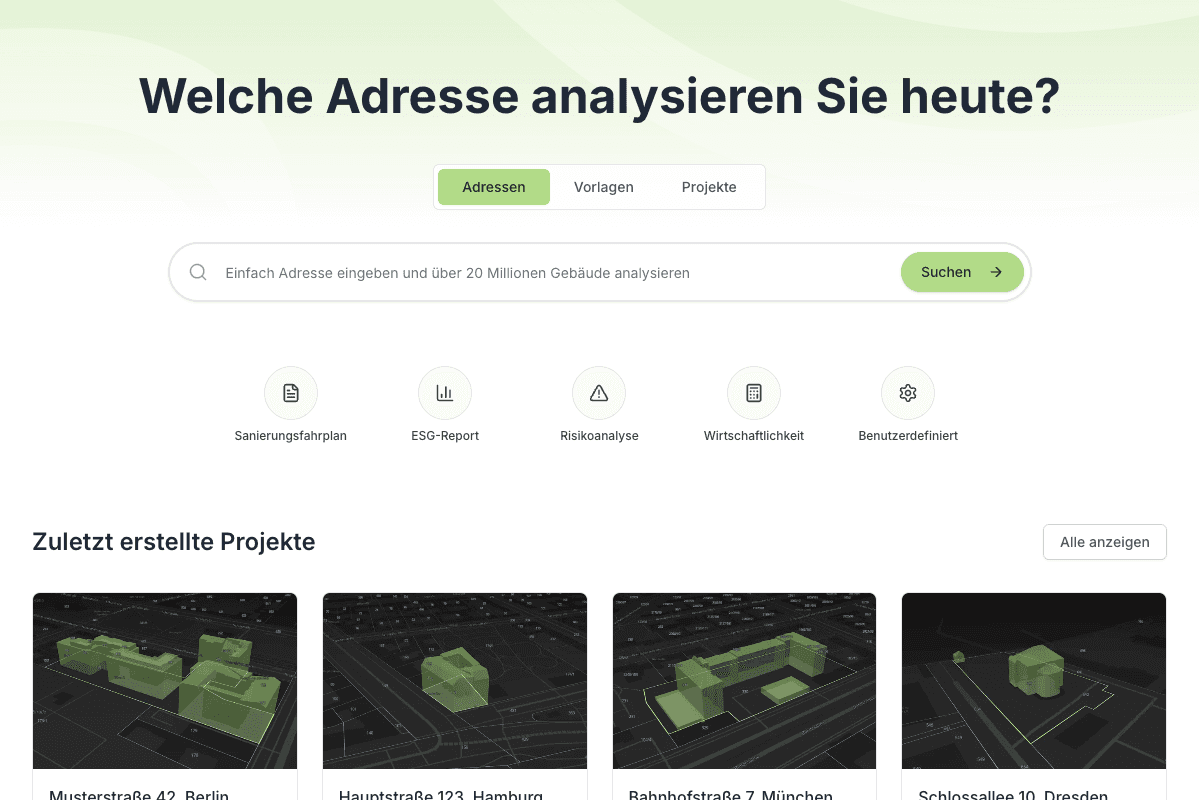1199x800 pixels.
Task: Click the Musterstraße 42 Berlin building preview
Action: (x=164, y=680)
